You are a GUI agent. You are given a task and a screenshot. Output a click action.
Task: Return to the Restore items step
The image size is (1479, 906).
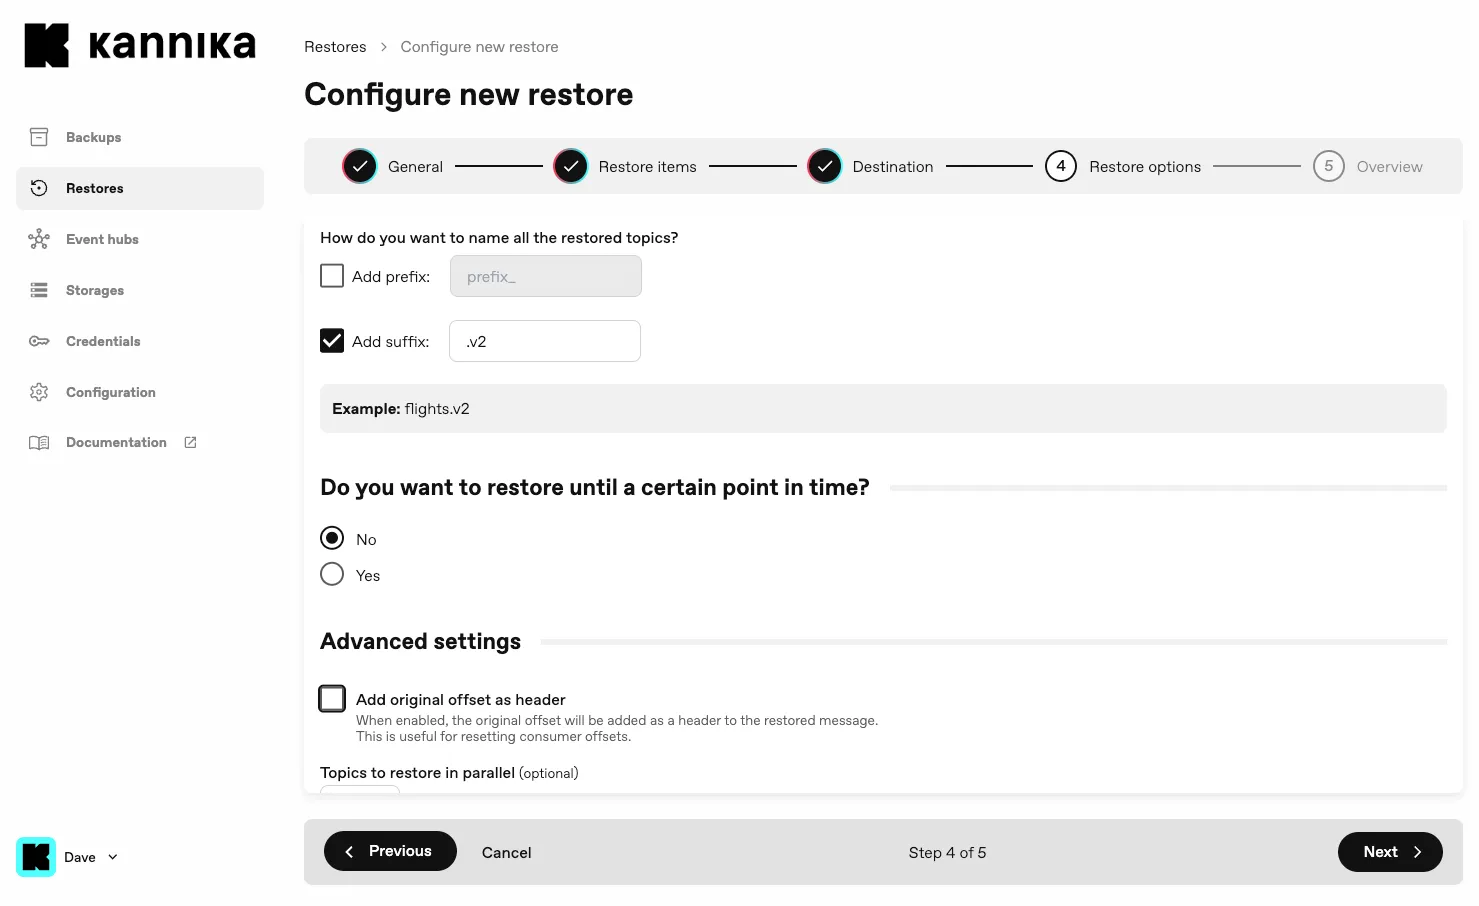pyautogui.click(x=570, y=166)
